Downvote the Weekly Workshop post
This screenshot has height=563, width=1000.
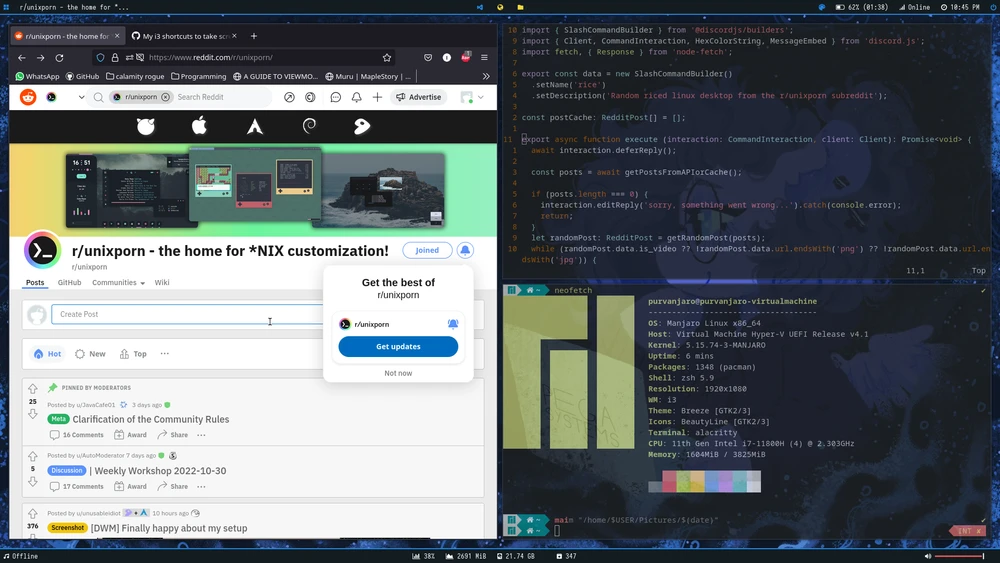33,481
